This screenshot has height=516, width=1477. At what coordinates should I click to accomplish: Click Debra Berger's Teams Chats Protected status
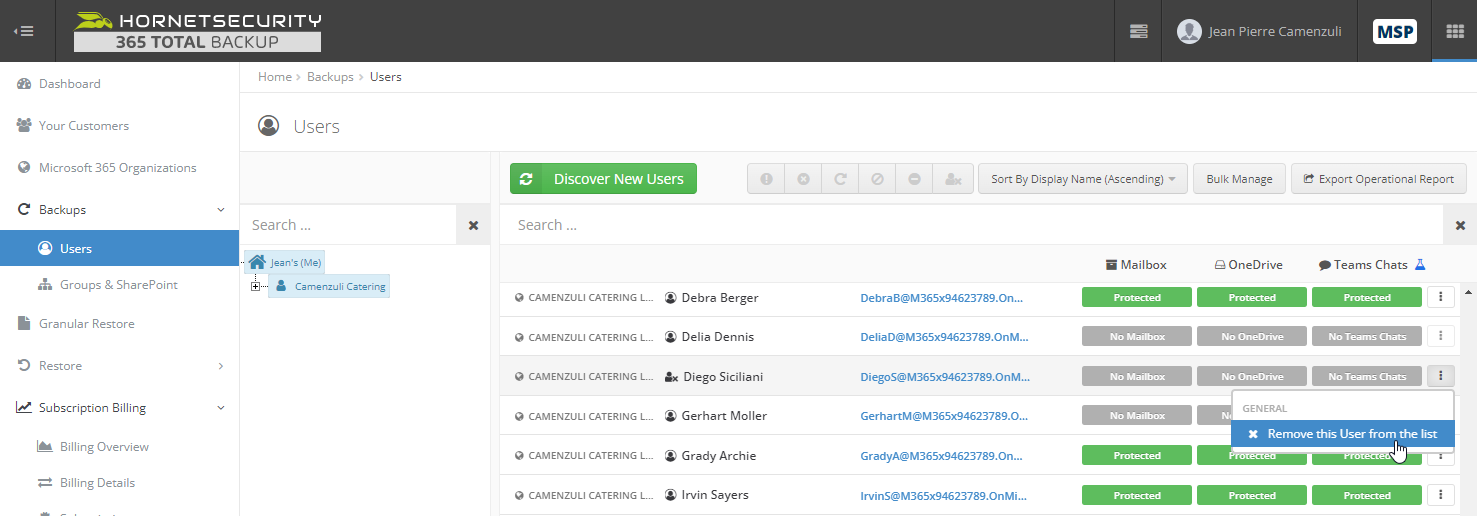[x=1367, y=297]
